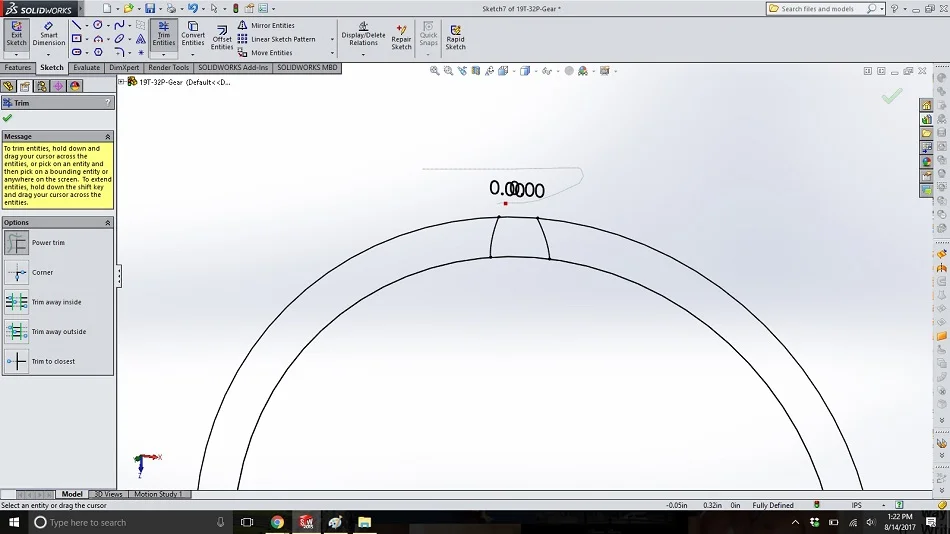Click the Undo icon
950x534 pixels.
[192, 8]
